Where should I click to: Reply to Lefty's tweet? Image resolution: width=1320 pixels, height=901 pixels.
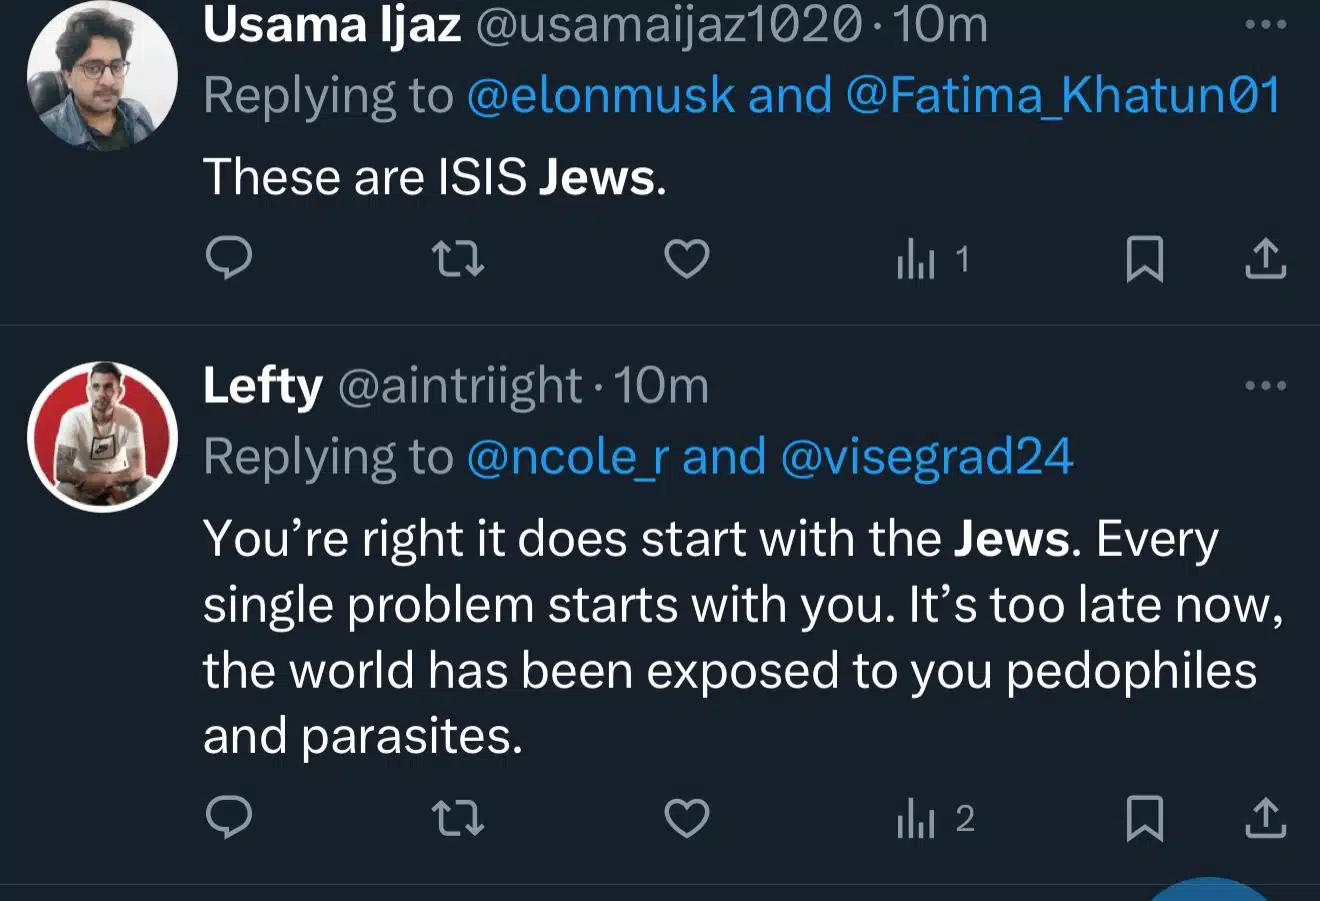click(229, 818)
